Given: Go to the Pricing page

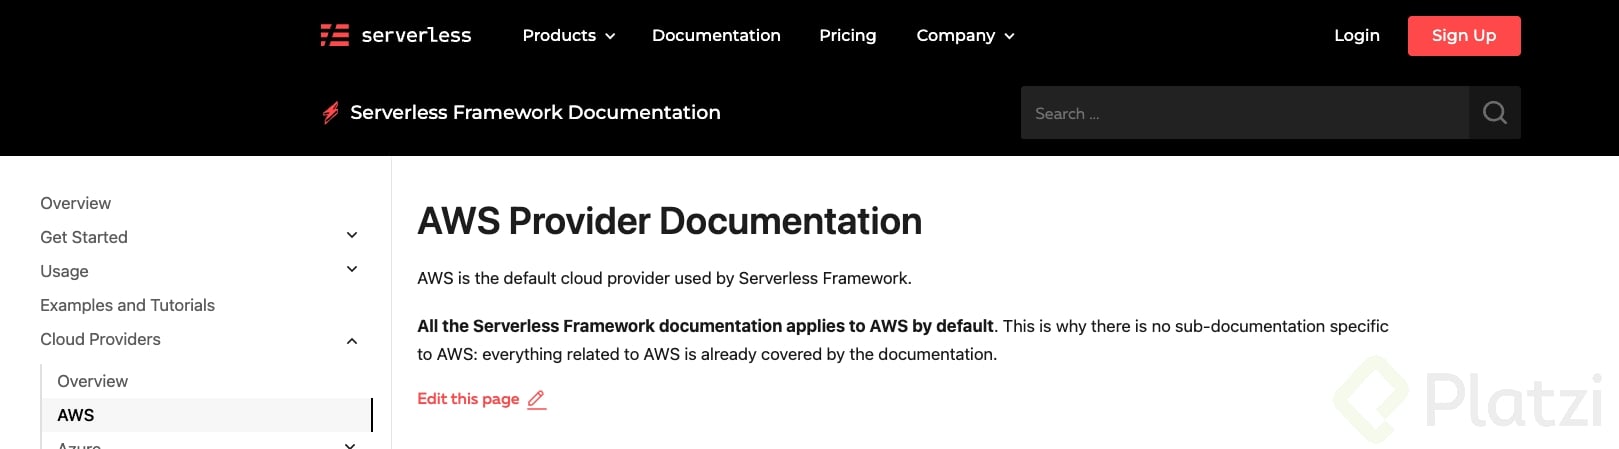Looking at the screenshot, I should [x=847, y=36].
